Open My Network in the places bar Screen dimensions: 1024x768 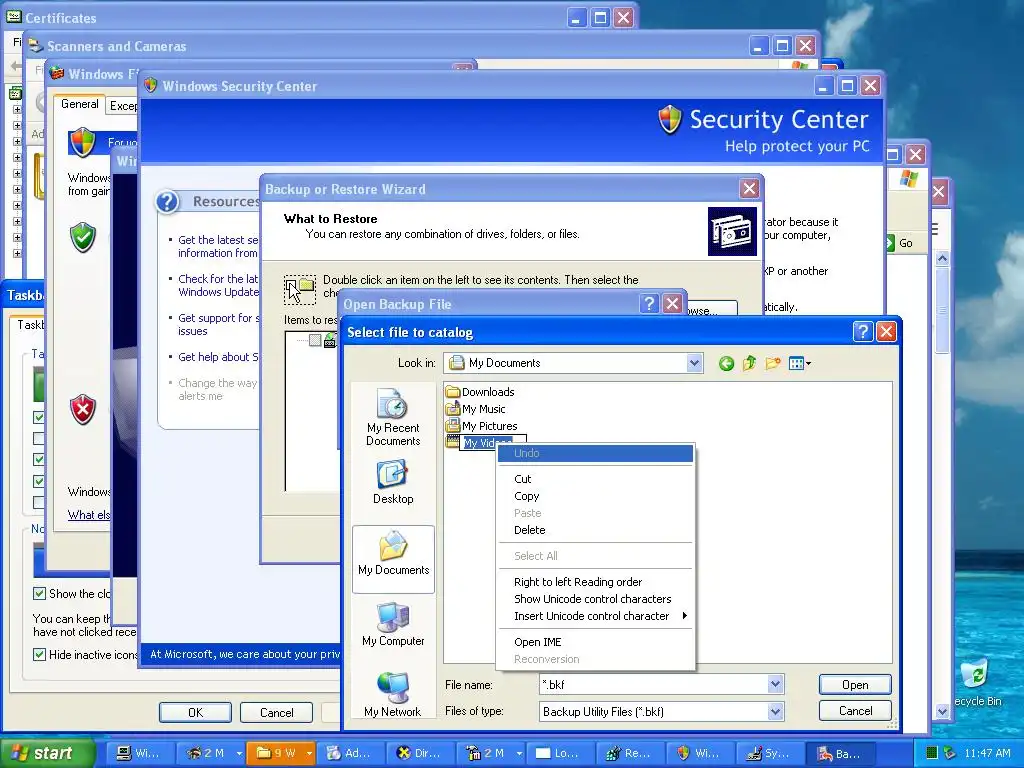click(x=393, y=695)
